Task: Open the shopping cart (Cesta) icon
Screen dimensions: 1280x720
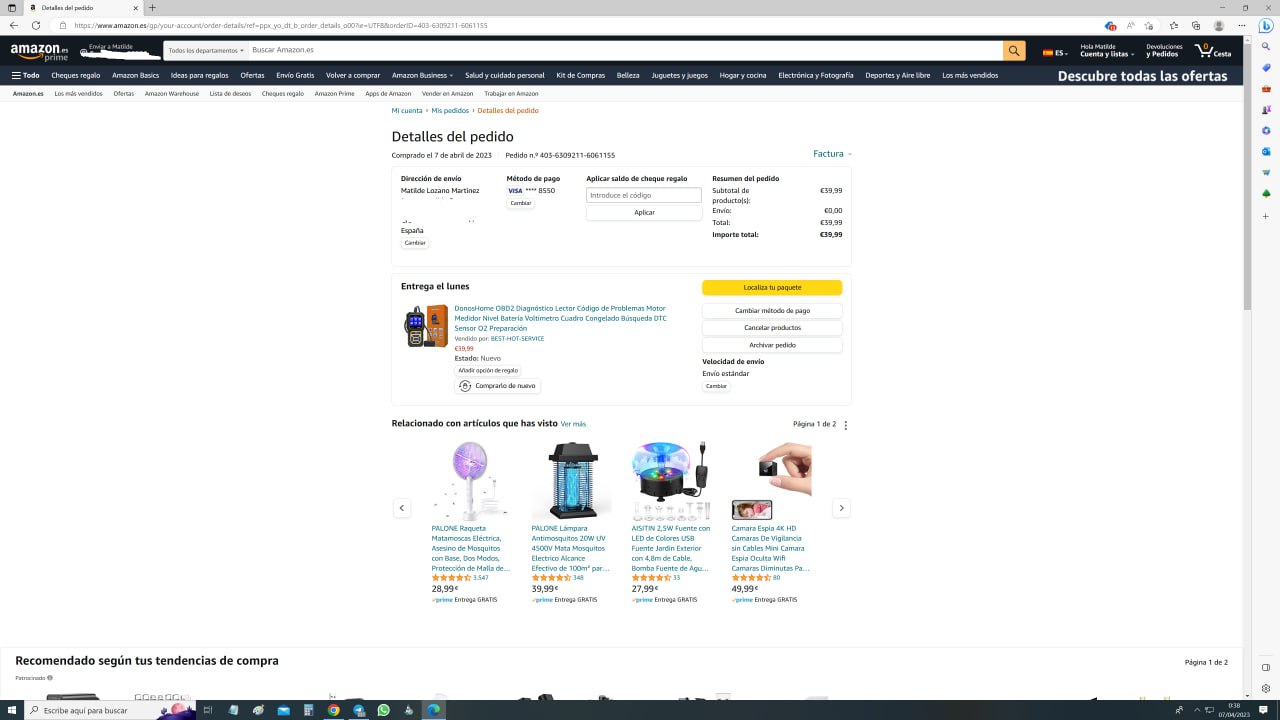Action: 1213,50
